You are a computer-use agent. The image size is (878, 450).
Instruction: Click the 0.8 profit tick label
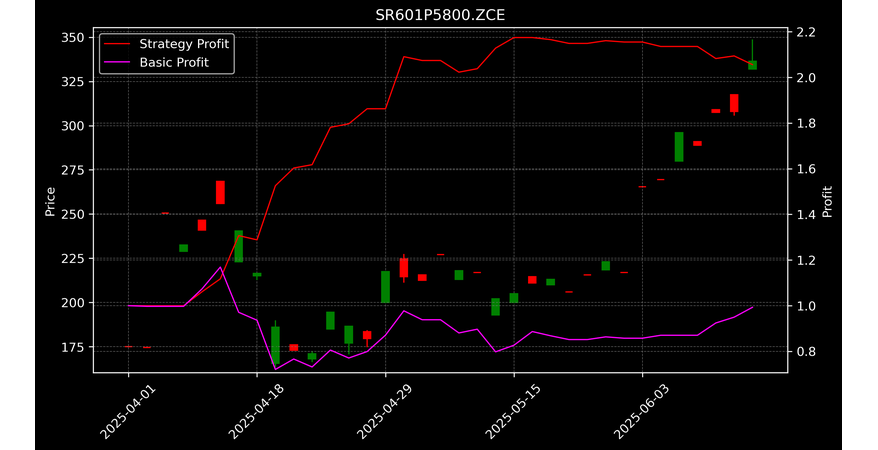(x=804, y=352)
